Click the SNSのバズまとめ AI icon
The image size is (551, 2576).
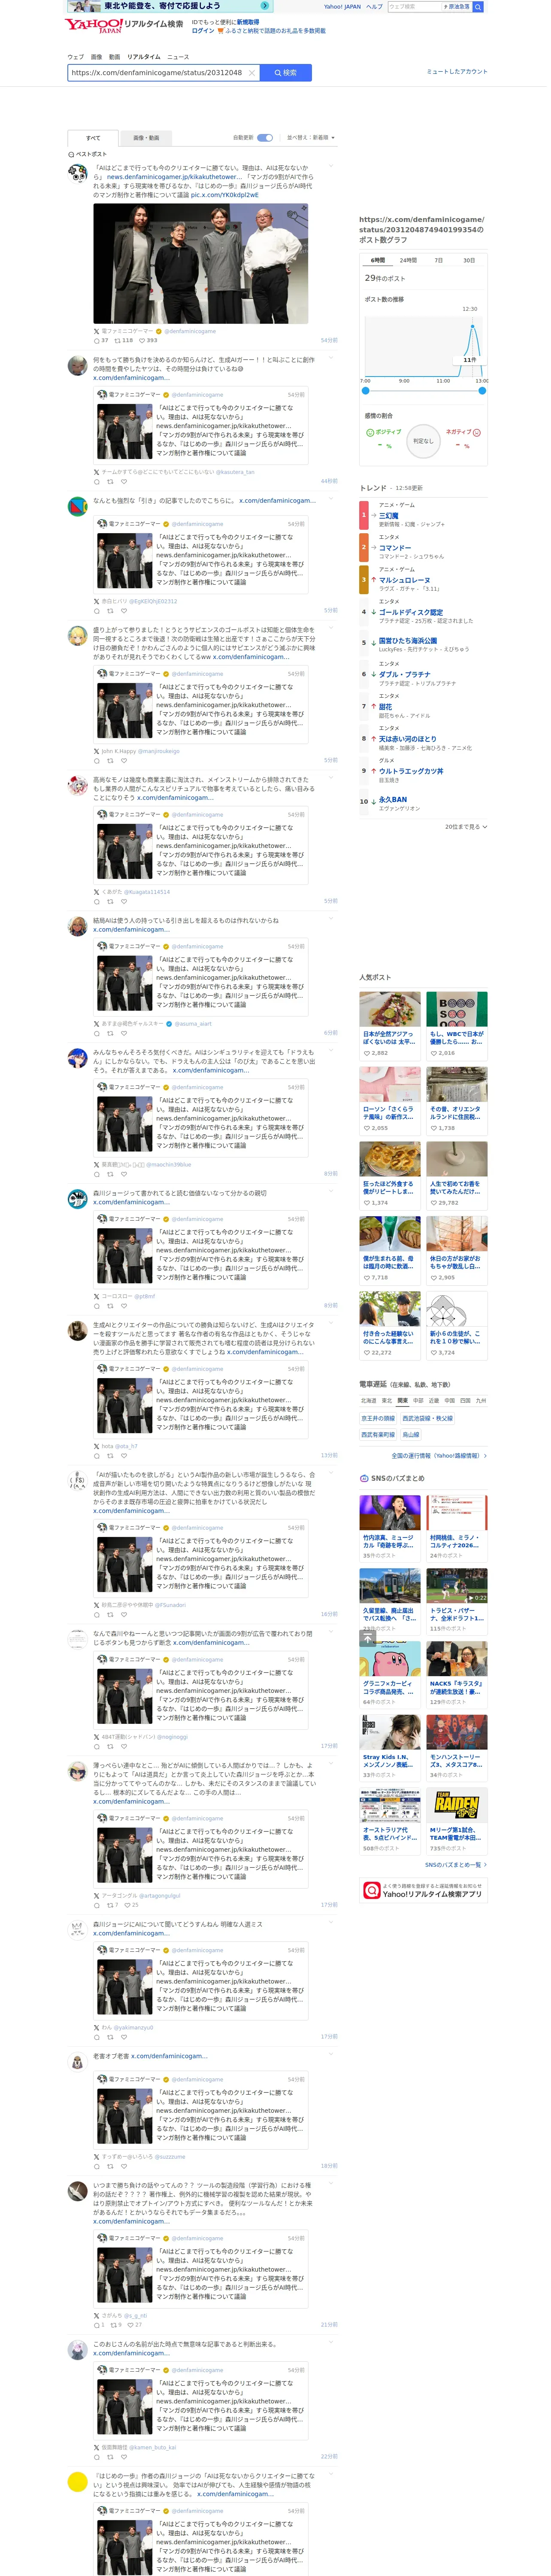pyautogui.click(x=363, y=1478)
